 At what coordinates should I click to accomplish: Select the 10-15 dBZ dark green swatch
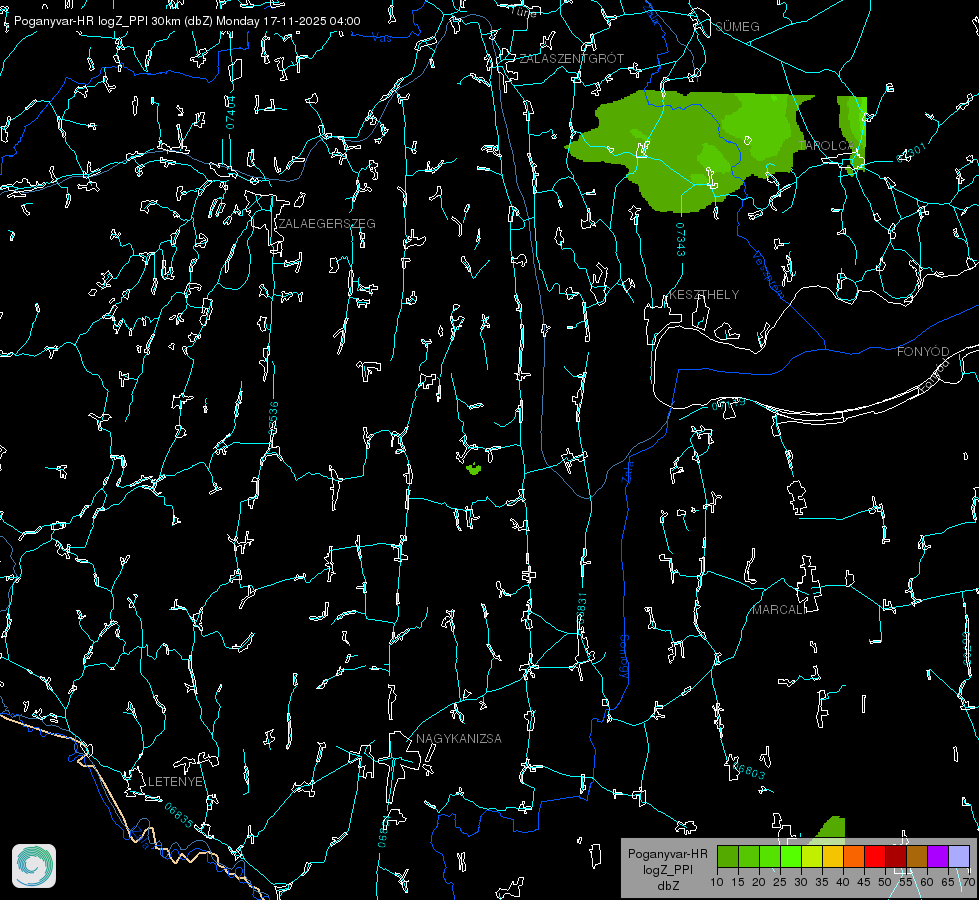(x=728, y=856)
